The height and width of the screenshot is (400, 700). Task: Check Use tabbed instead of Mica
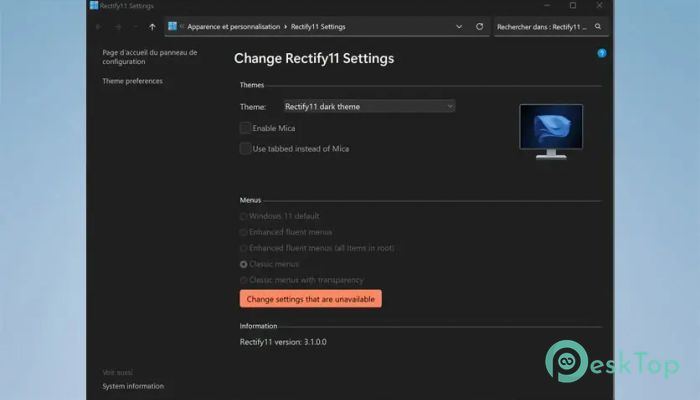245,149
